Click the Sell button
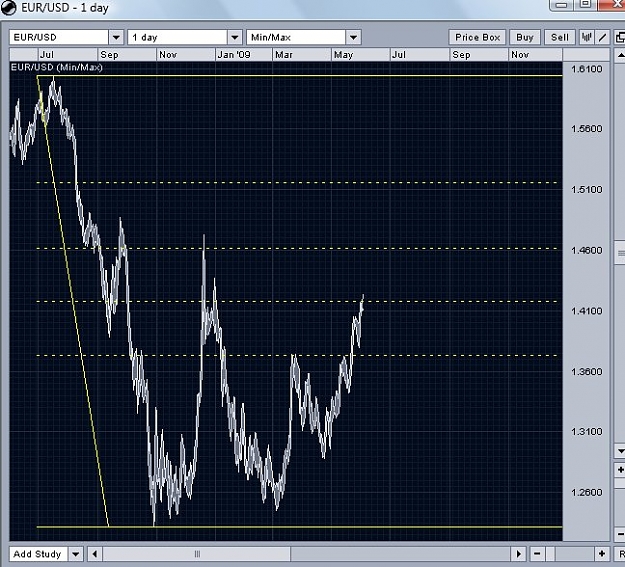625x567 pixels. tap(560, 37)
